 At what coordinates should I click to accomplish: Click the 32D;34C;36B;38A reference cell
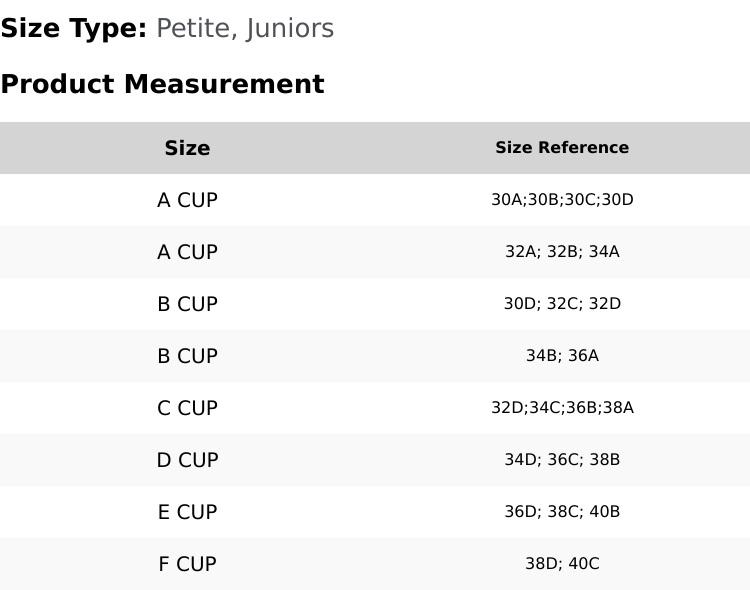pos(562,408)
